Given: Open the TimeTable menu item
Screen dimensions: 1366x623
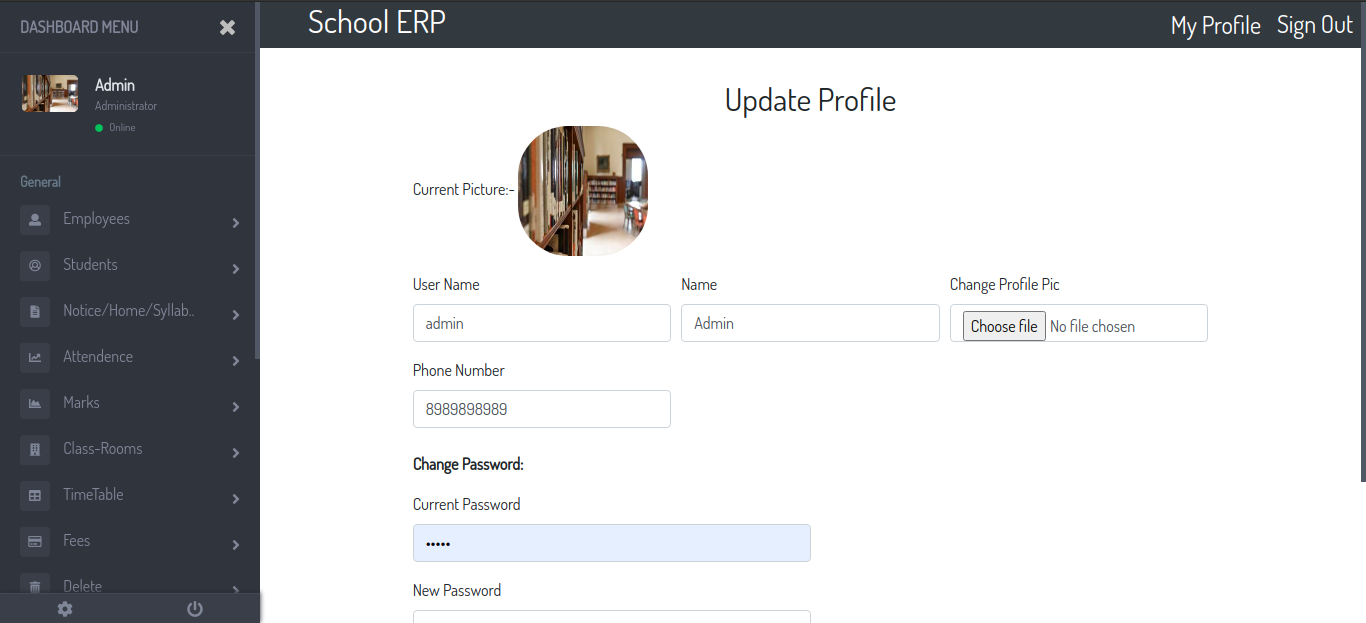Looking at the screenshot, I should (x=130, y=495).
